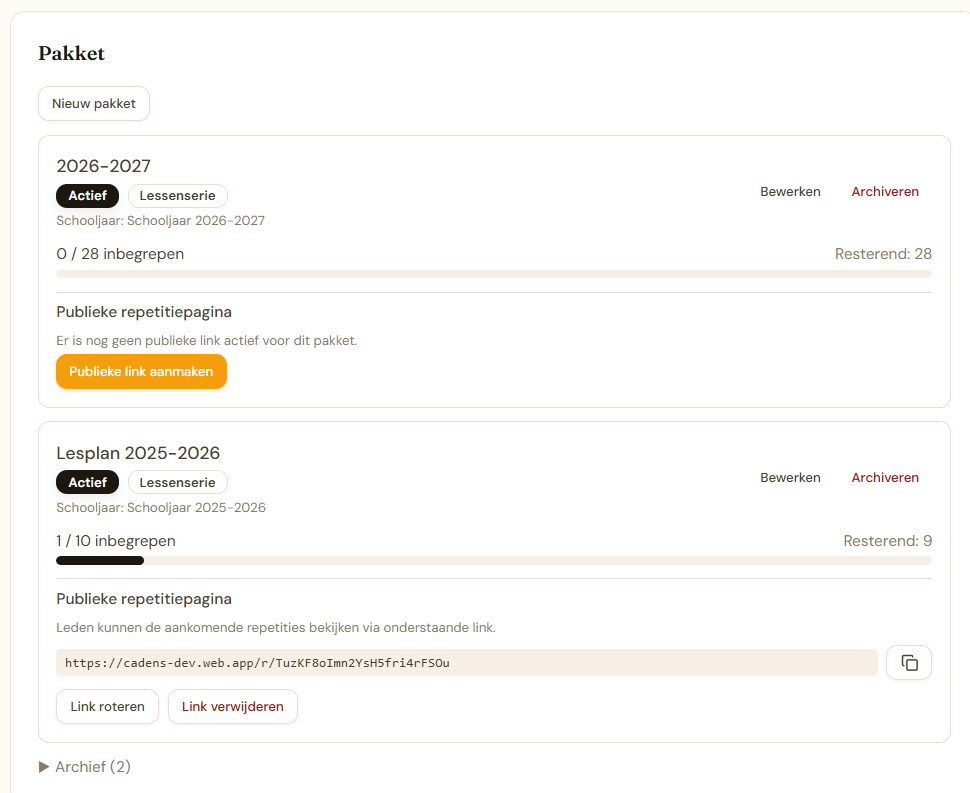Click the Nieuw pakket button
The image size is (970, 793).
tap(94, 104)
